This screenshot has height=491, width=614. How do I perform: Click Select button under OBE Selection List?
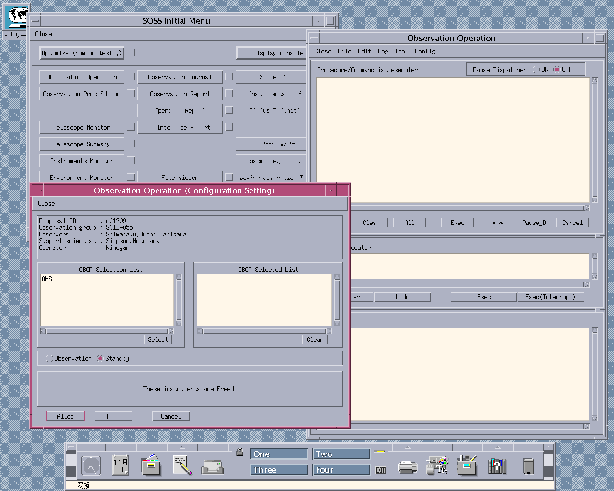tap(158, 339)
